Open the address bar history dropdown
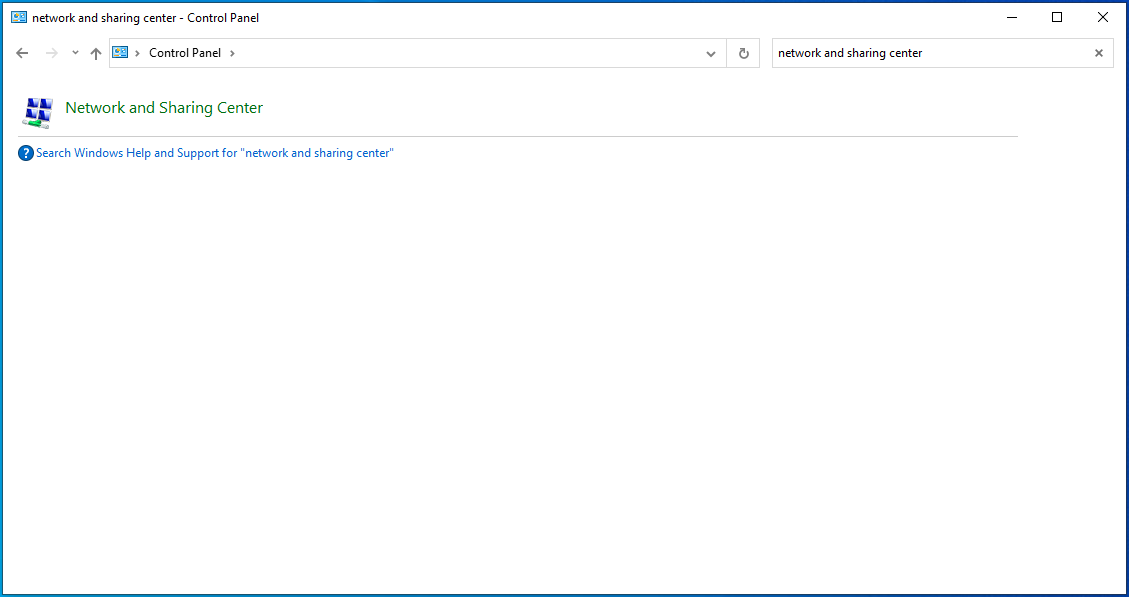This screenshot has width=1129, height=597. click(710, 52)
